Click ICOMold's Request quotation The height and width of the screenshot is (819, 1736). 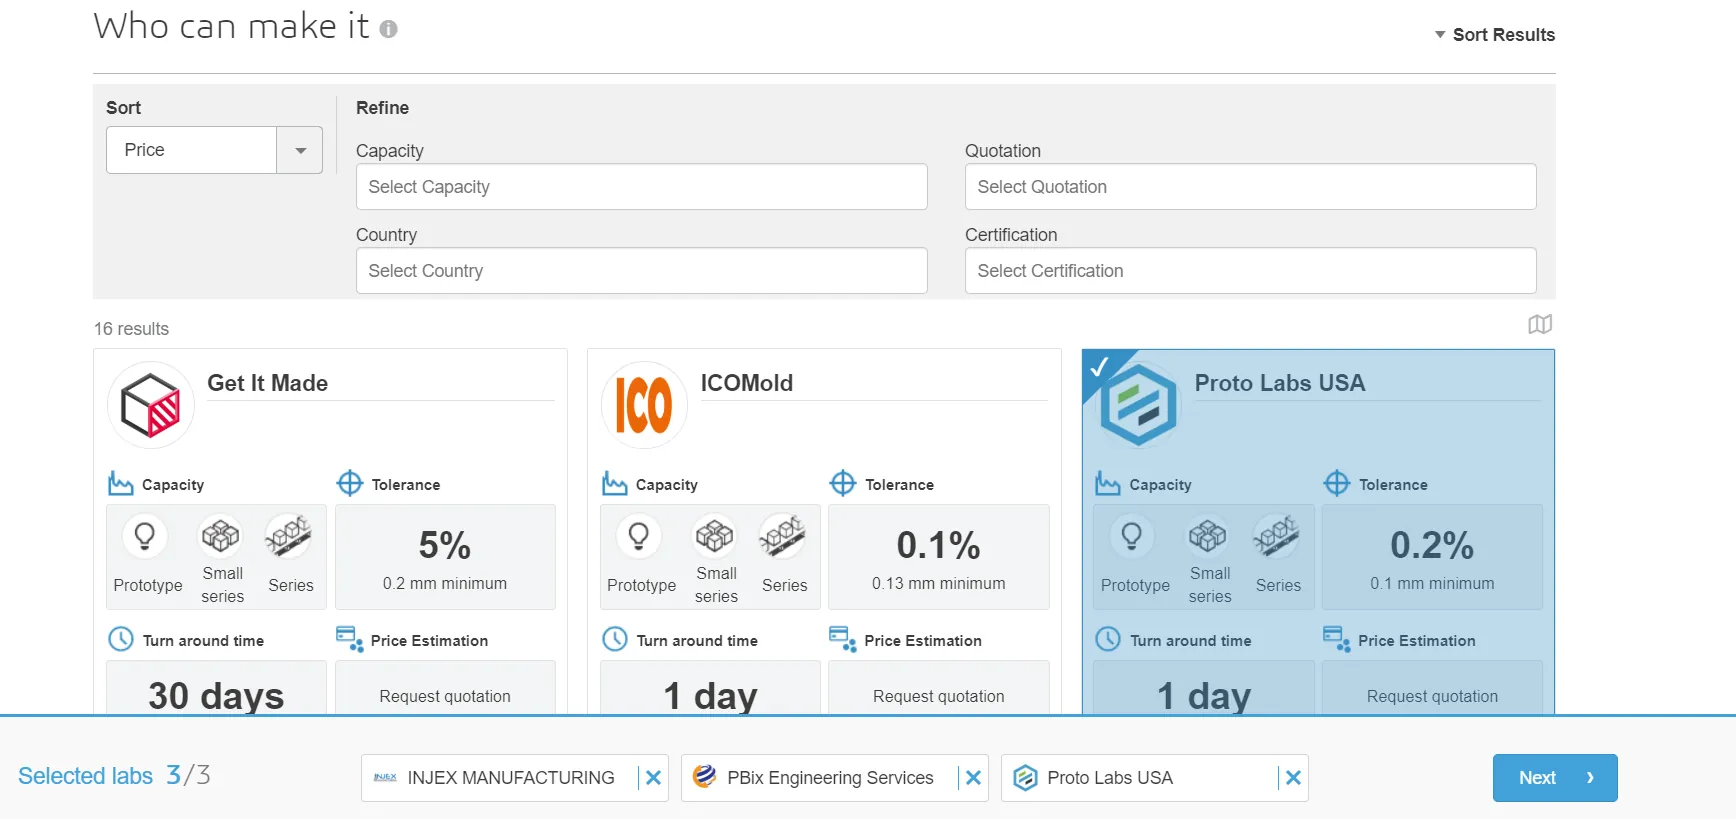pos(939,696)
